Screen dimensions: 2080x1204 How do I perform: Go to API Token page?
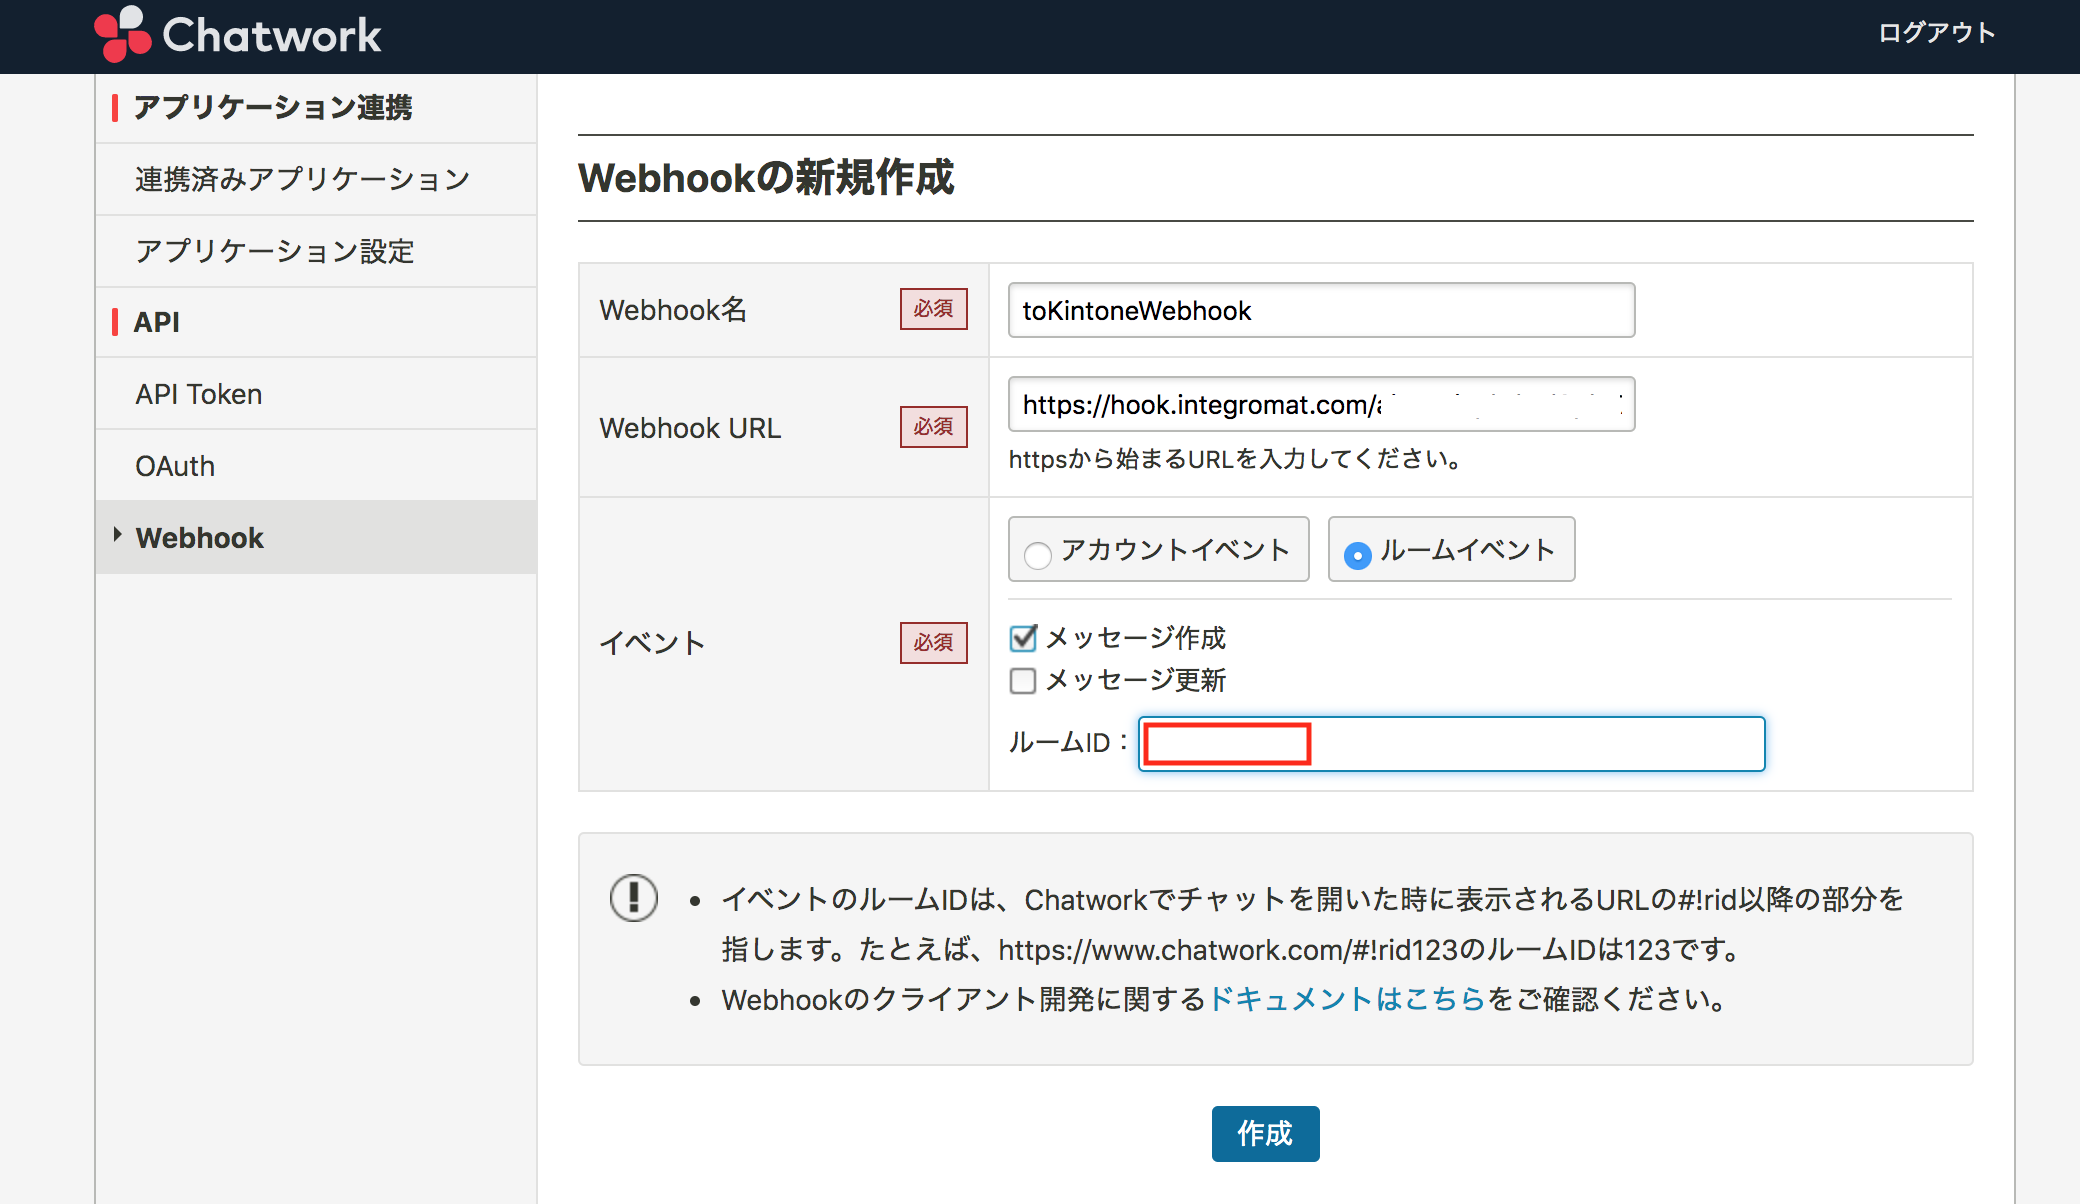point(199,394)
